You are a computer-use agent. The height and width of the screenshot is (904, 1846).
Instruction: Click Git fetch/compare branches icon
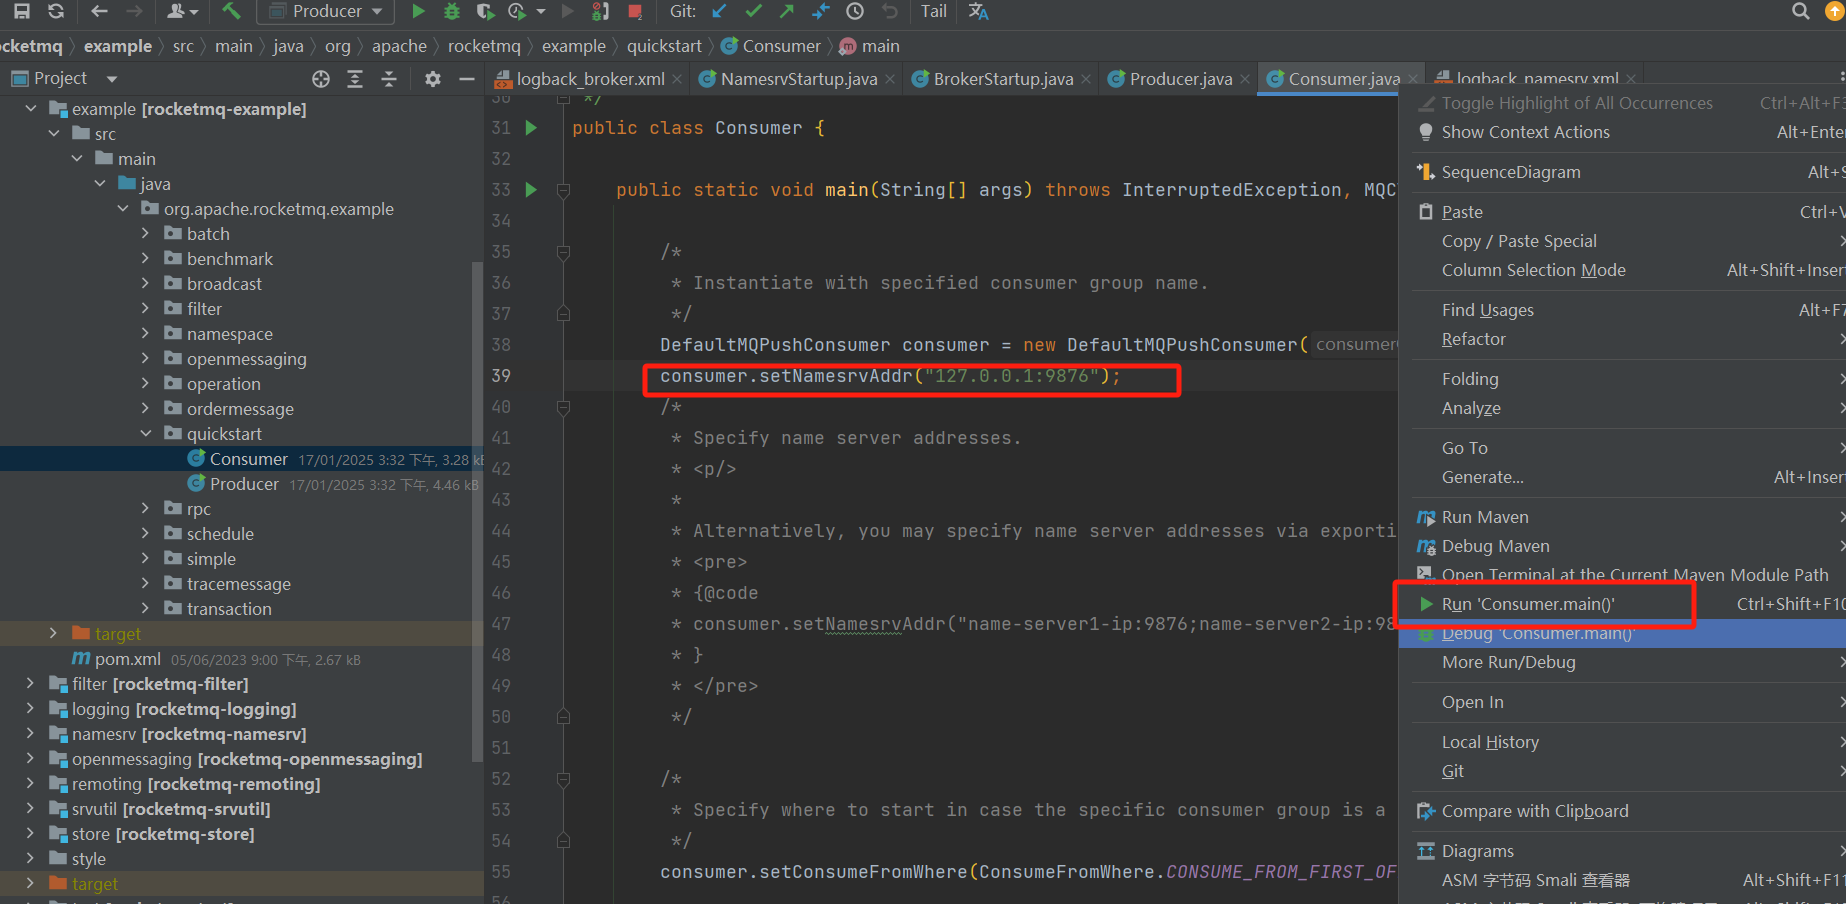pyautogui.click(x=821, y=11)
